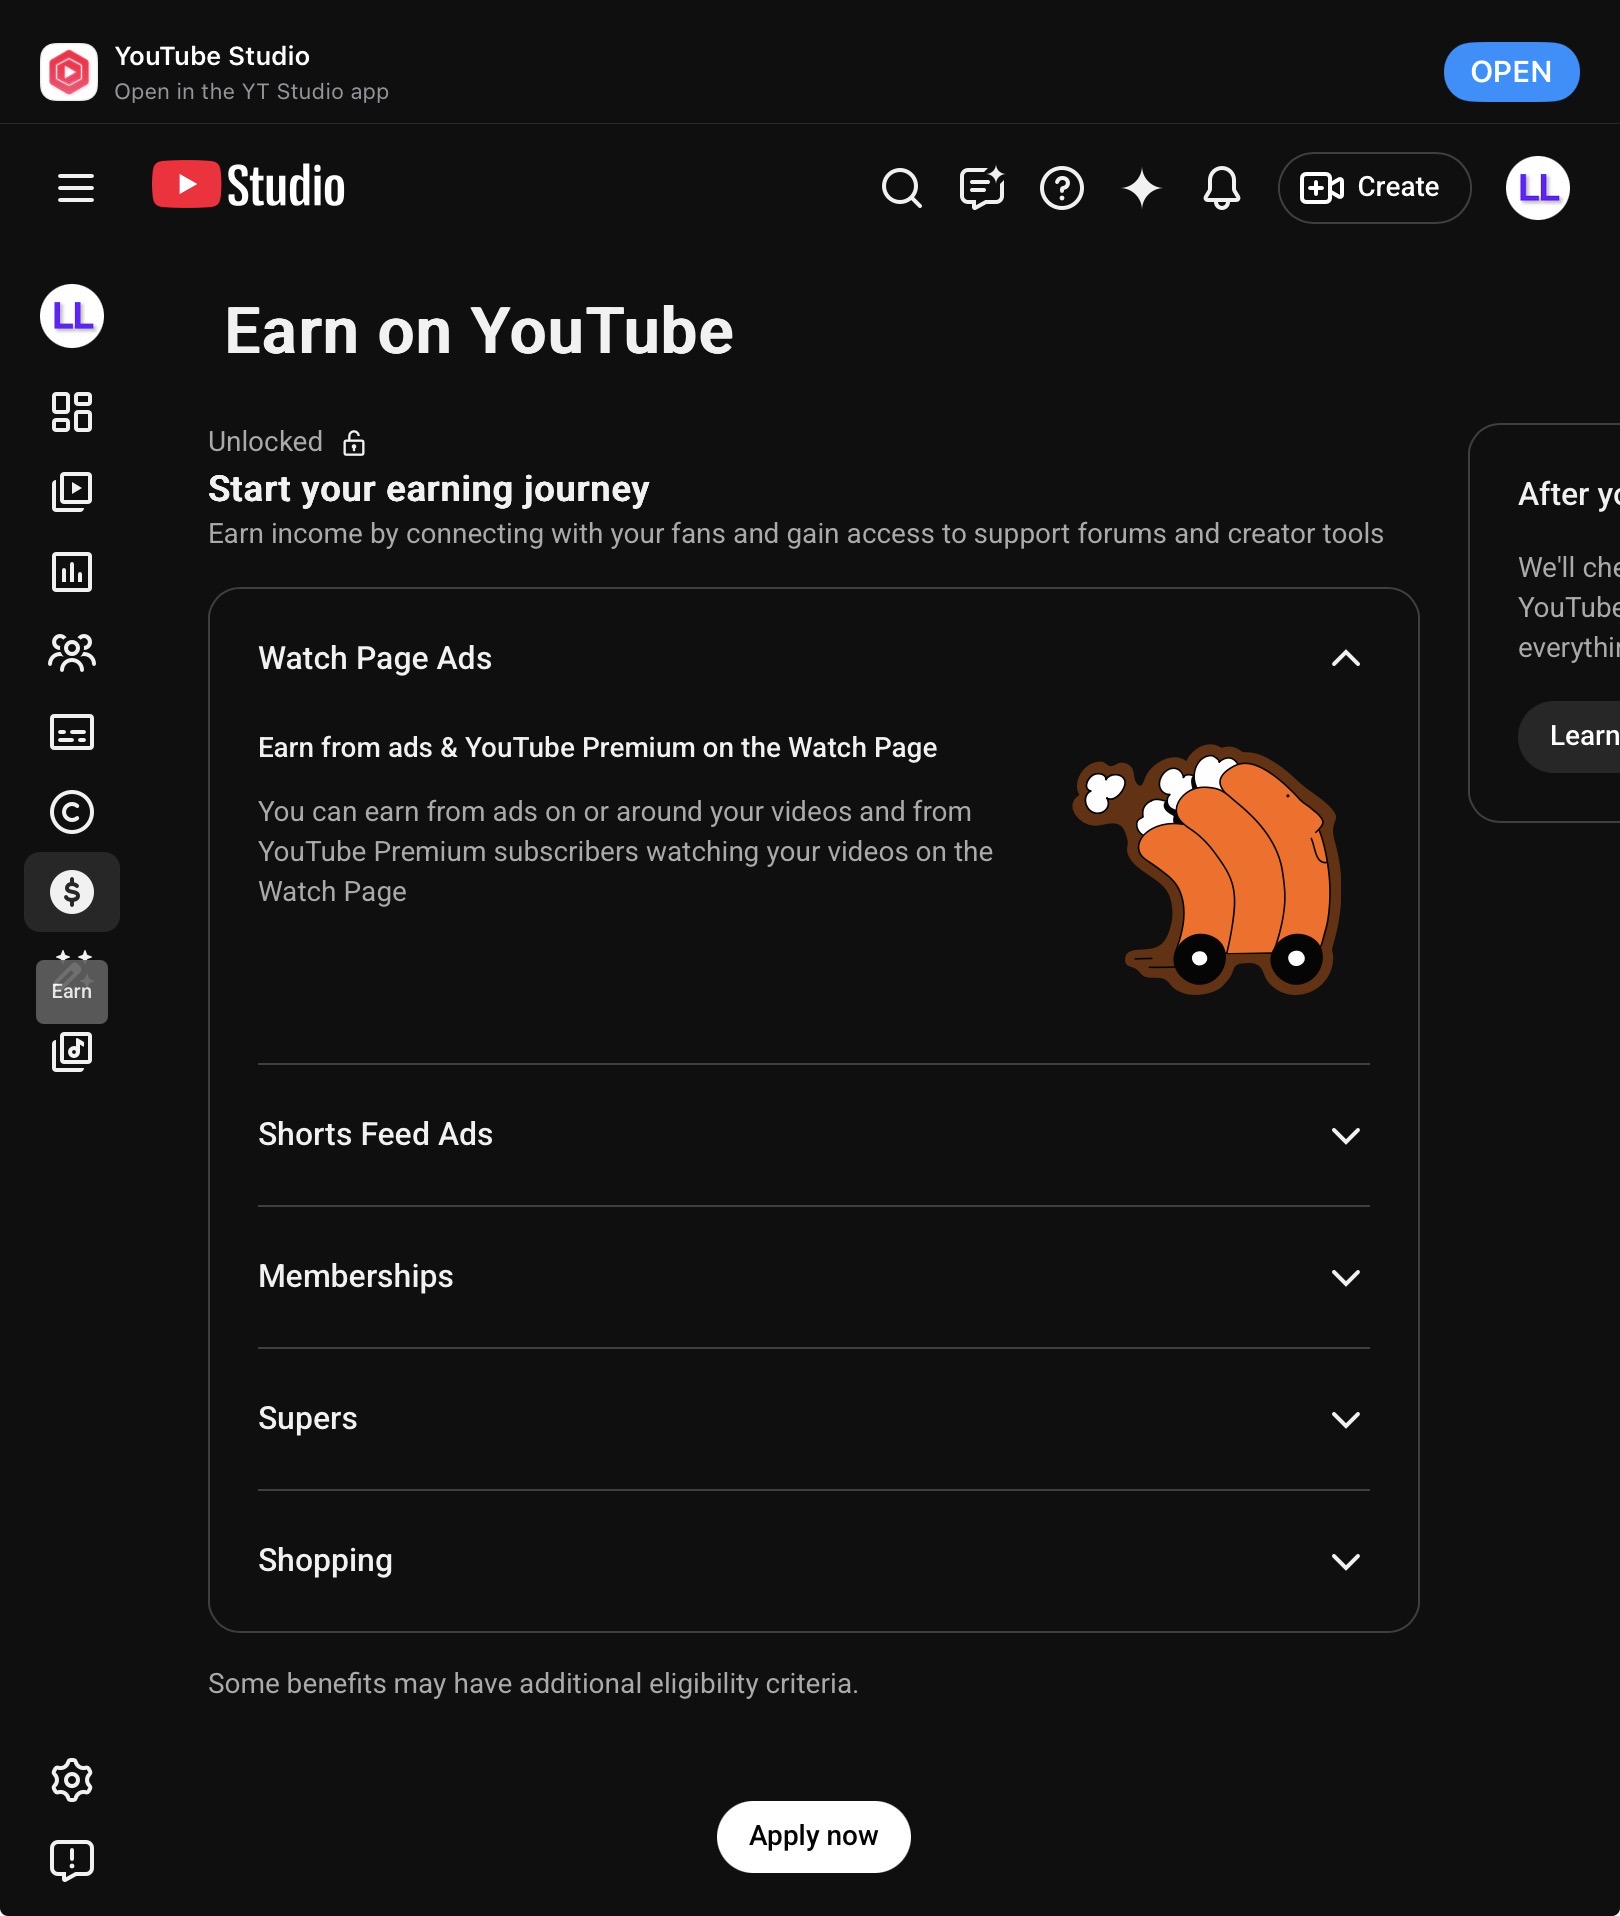Click 'Earn from ads & YouTube Premium' subheading

coord(598,747)
